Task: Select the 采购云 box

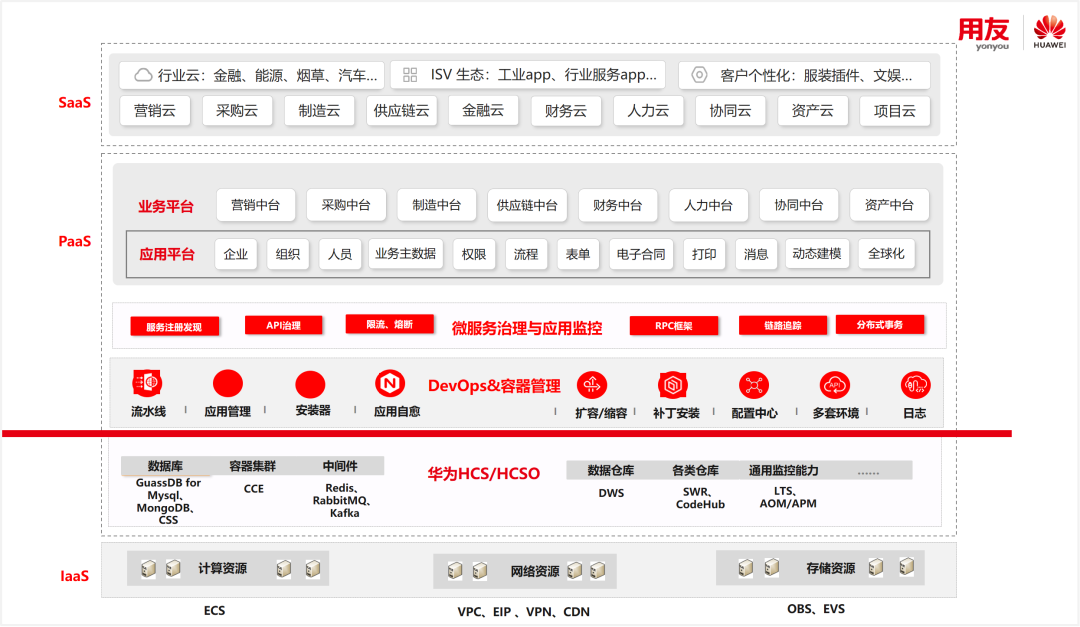Action: pyautogui.click(x=237, y=111)
